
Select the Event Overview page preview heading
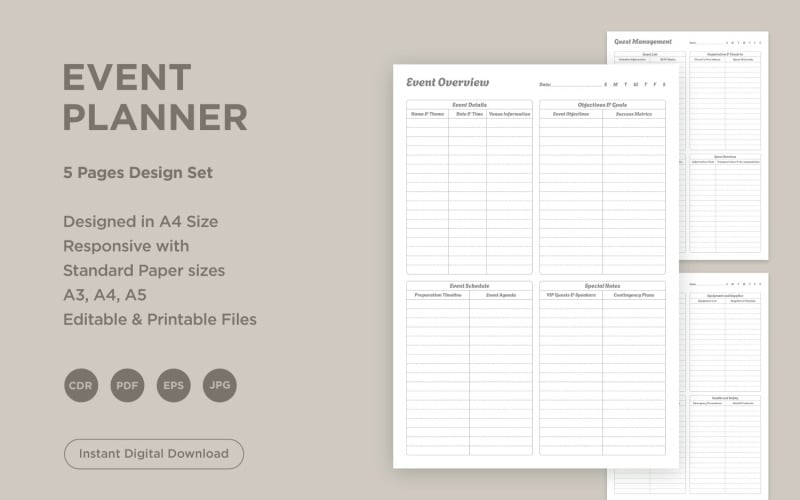(447, 82)
